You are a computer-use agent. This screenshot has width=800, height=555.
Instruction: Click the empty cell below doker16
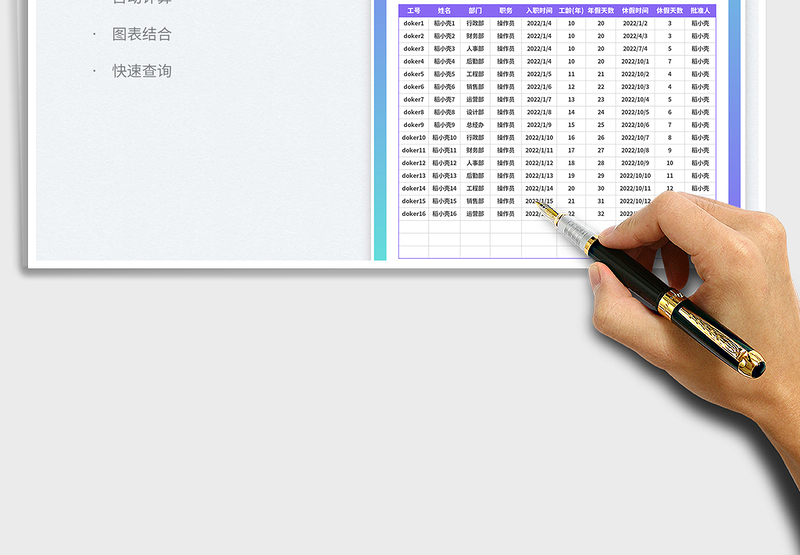click(x=413, y=227)
